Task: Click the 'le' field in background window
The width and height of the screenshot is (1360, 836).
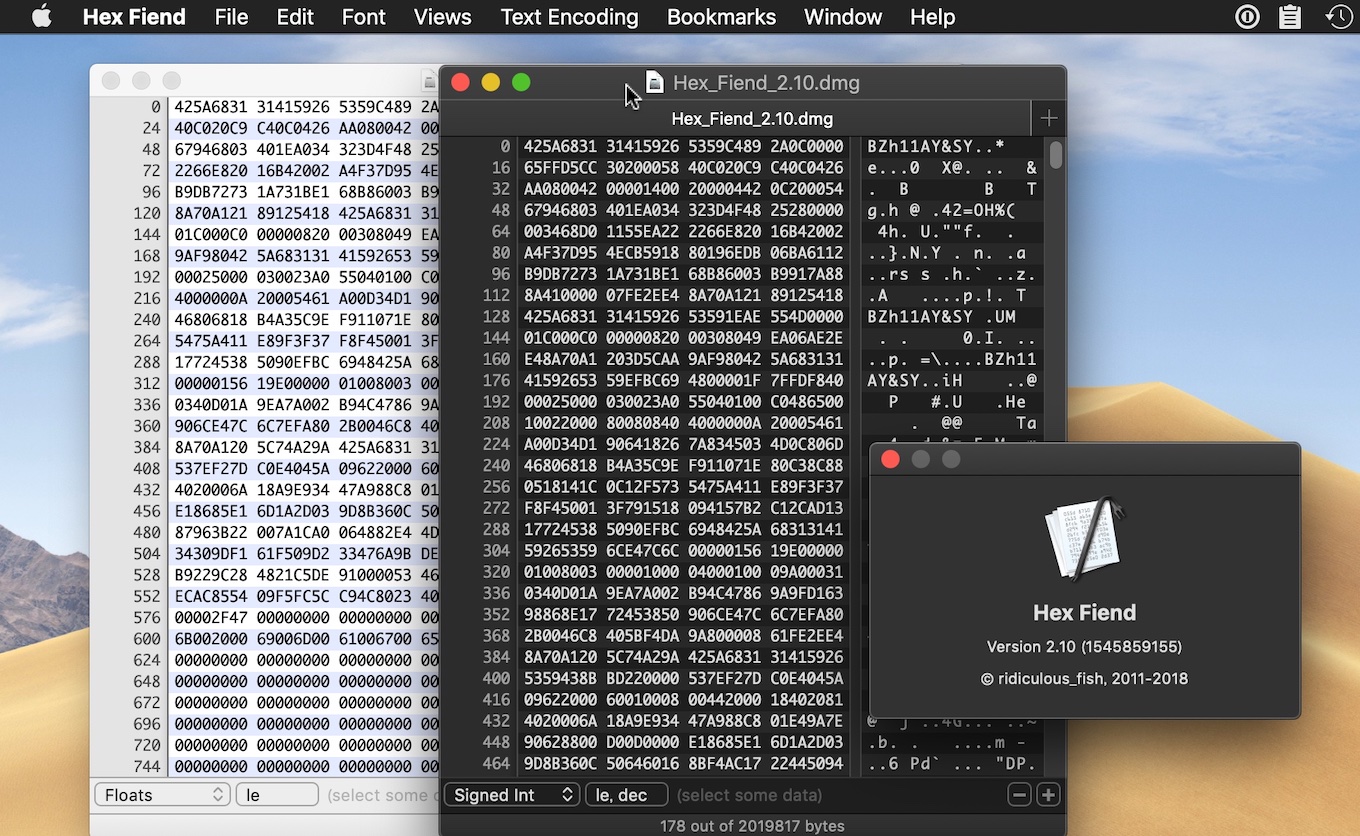Action: (277, 795)
